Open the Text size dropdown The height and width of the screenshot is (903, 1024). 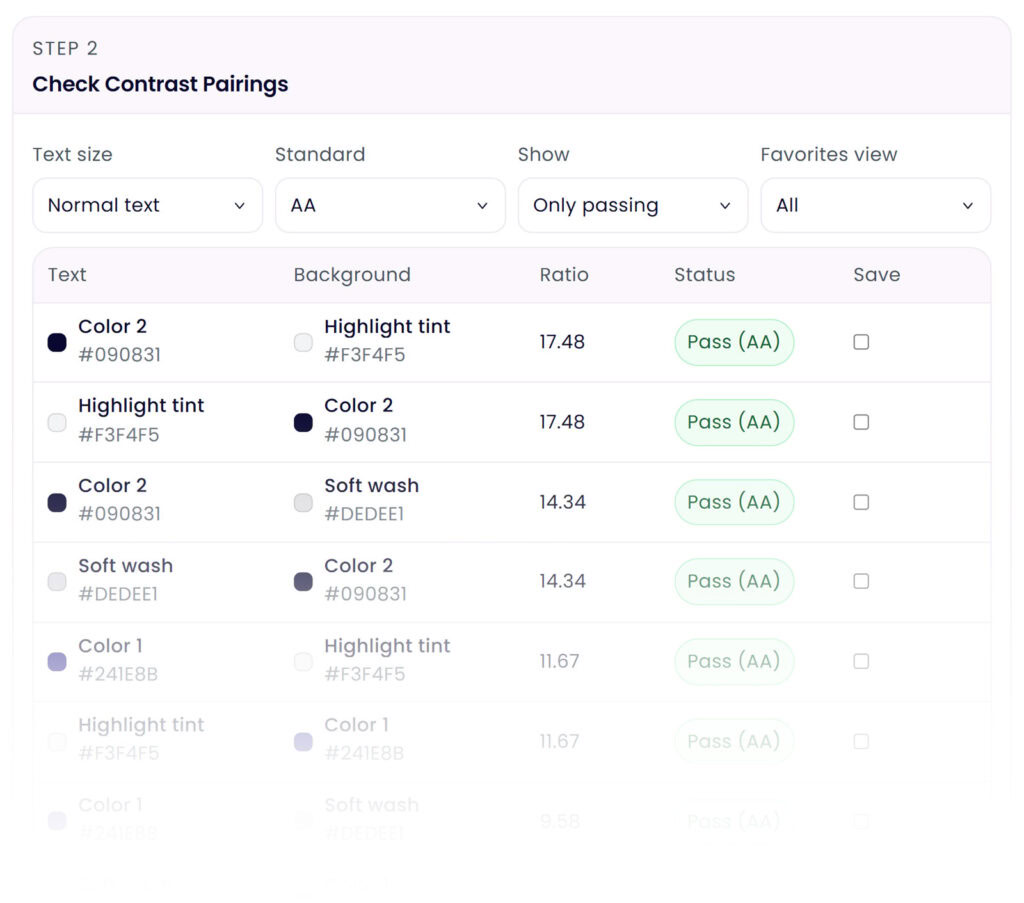[147, 205]
